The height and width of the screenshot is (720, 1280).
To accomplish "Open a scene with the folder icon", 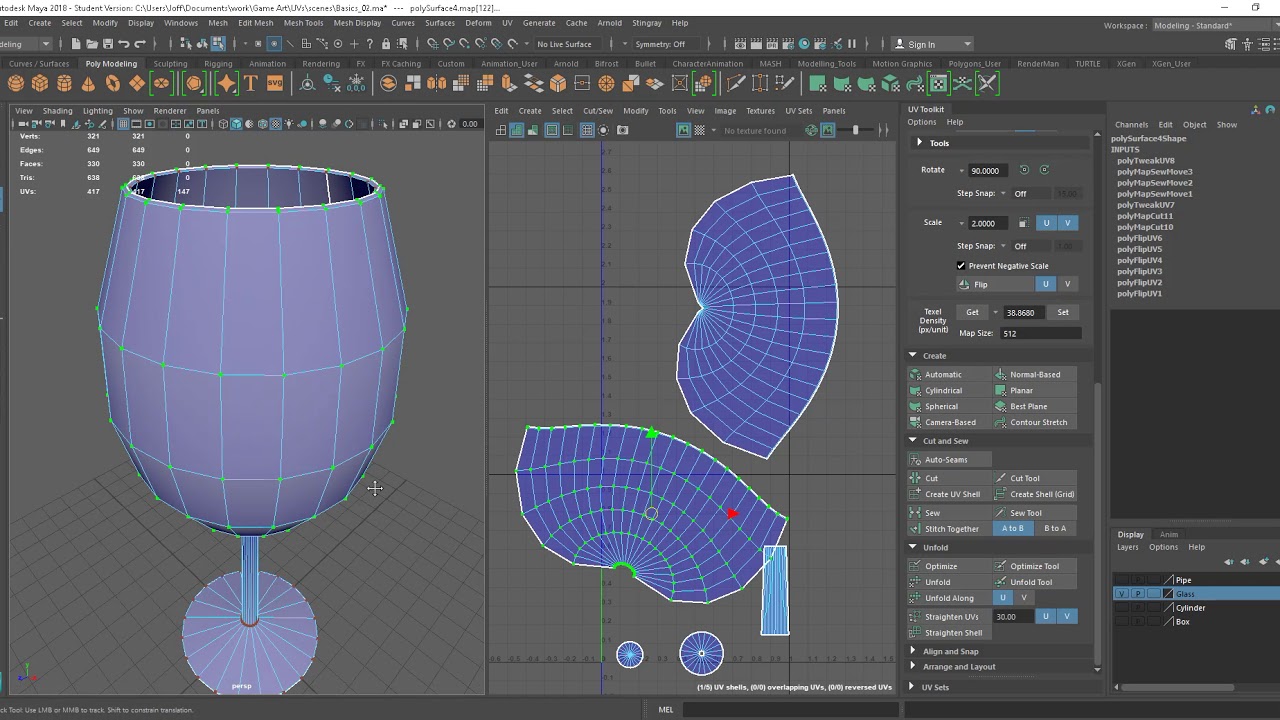I will pos(92,44).
